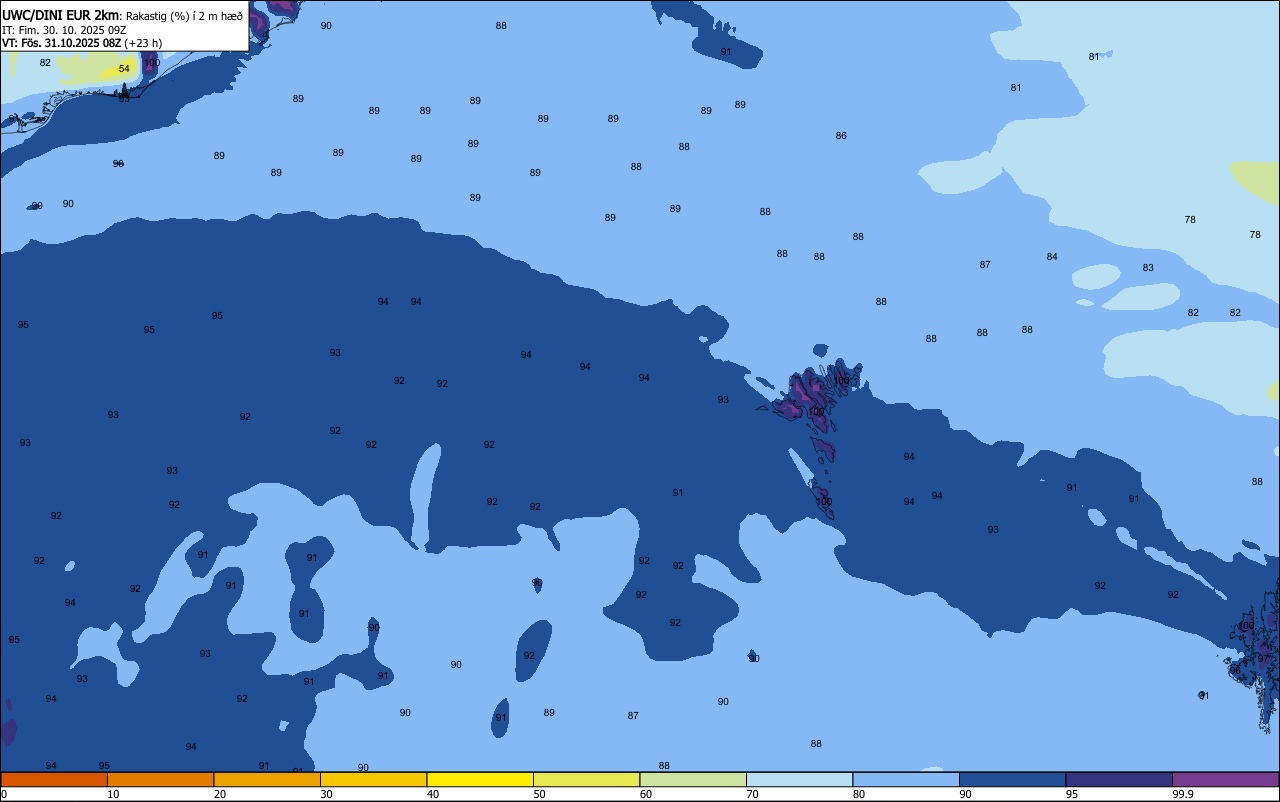The width and height of the screenshot is (1280, 802).
Task: Pick the 20–30 amber legend swatch
Action: click(x=267, y=779)
